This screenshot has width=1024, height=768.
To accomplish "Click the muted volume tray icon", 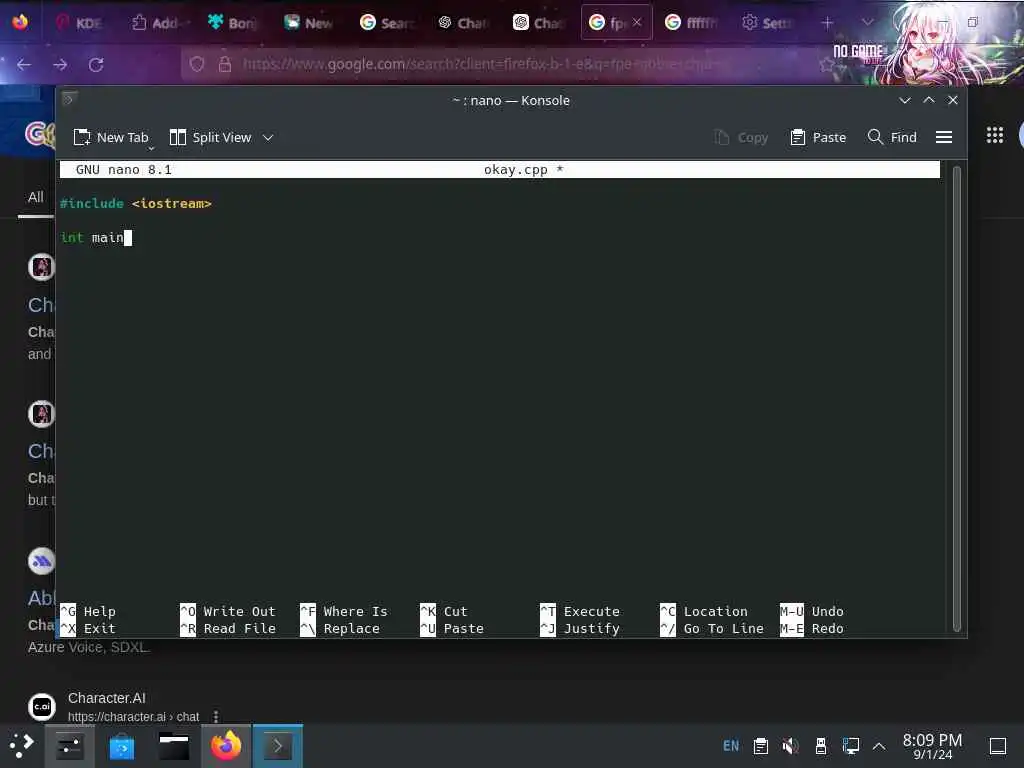I will click(790, 746).
